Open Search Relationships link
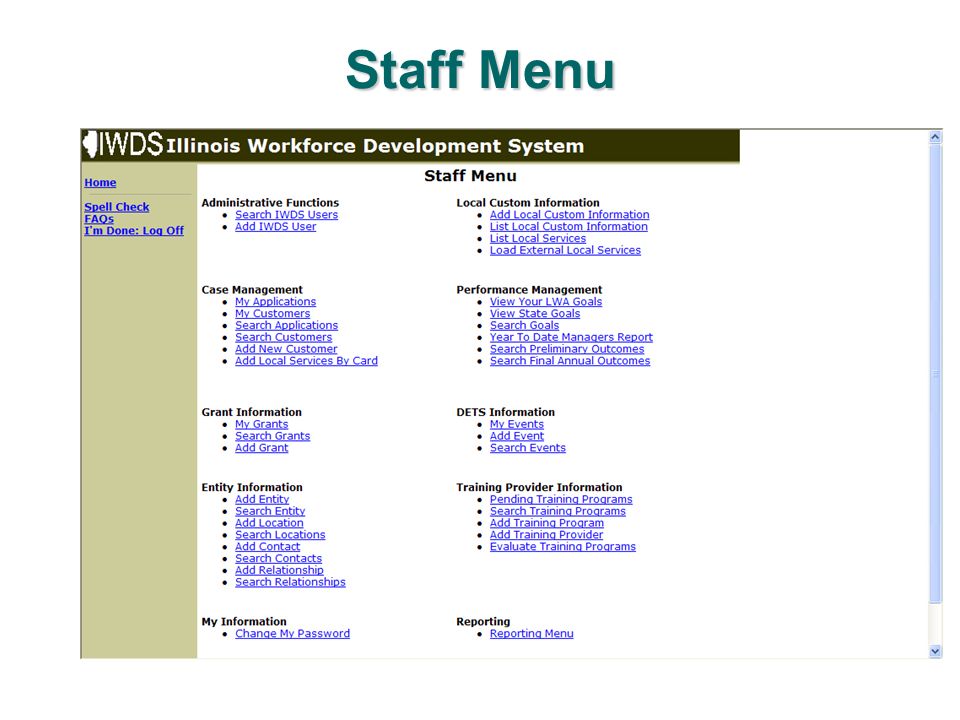Image resolution: width=960 pixels, height=720 pixels. (290, 582)
